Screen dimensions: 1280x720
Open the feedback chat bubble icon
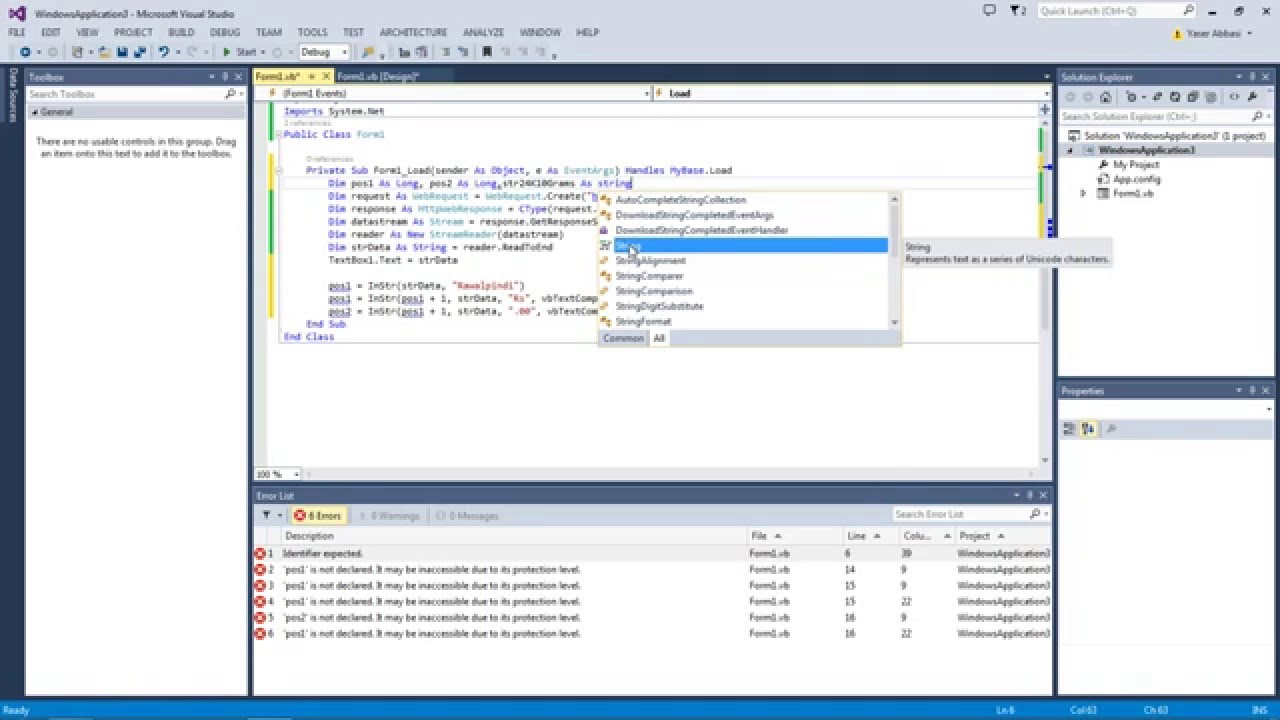[990, 10]
